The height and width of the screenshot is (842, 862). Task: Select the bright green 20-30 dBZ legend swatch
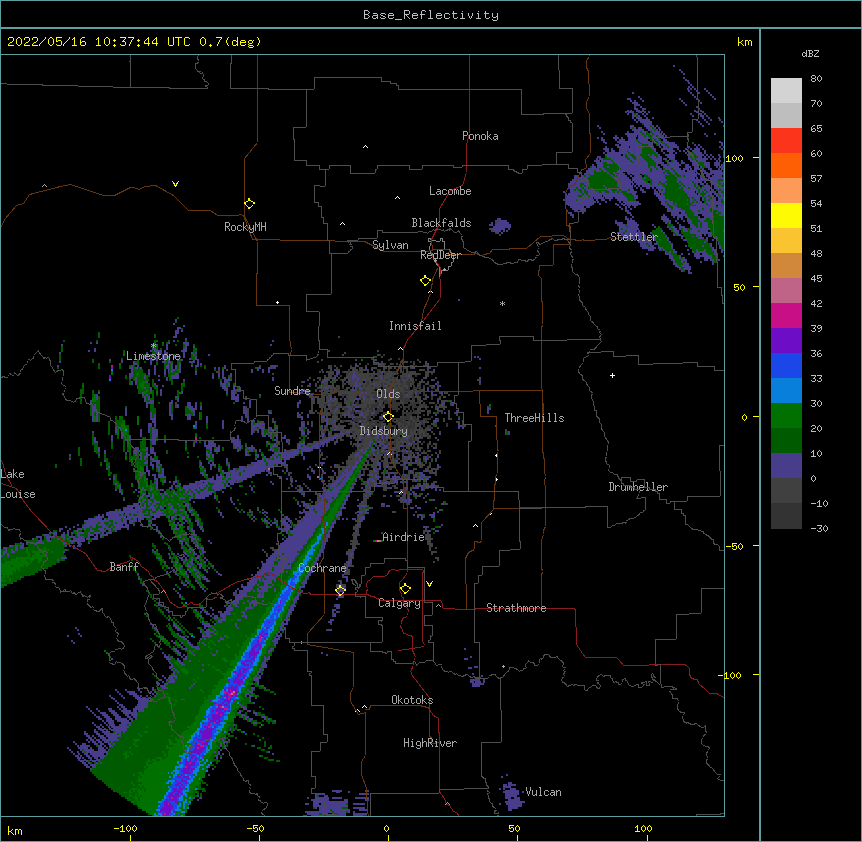[786, 416]
